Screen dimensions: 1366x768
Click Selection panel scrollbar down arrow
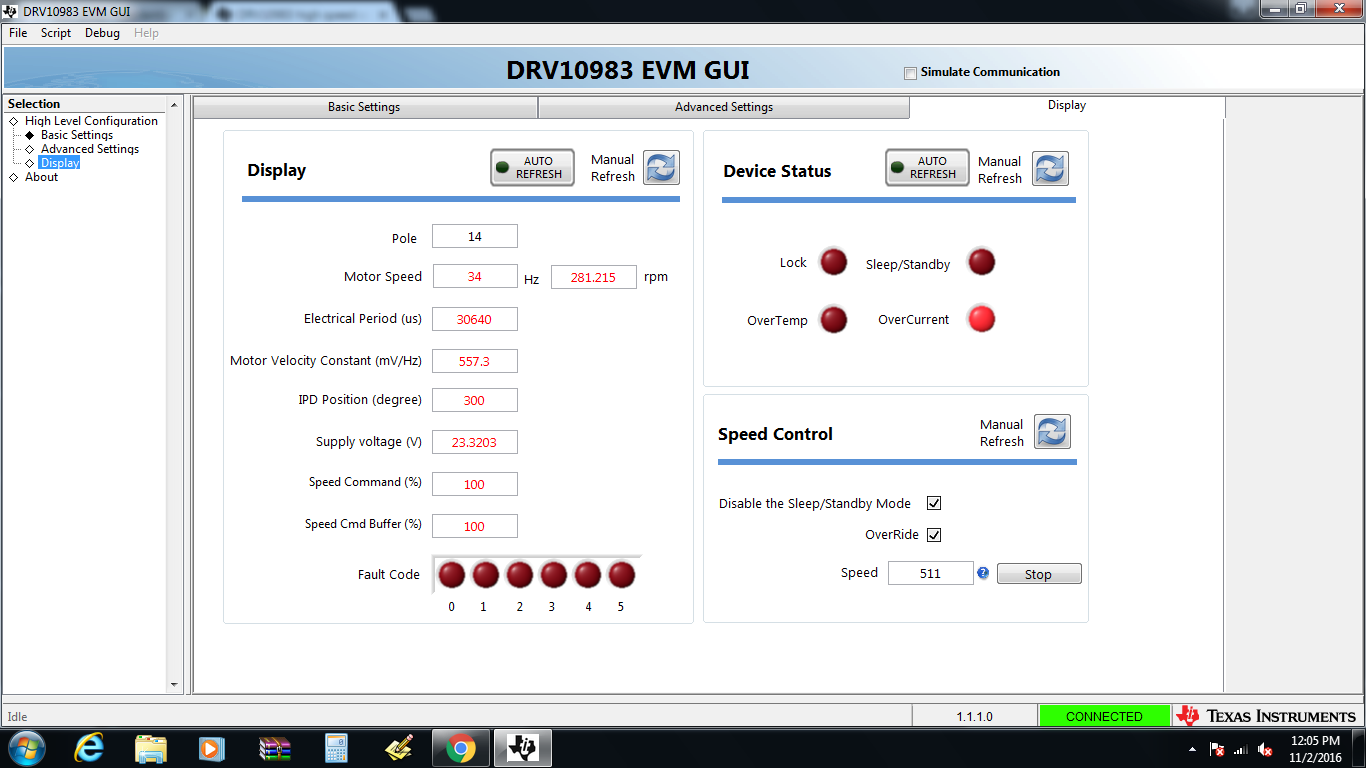tap(174, 685)
